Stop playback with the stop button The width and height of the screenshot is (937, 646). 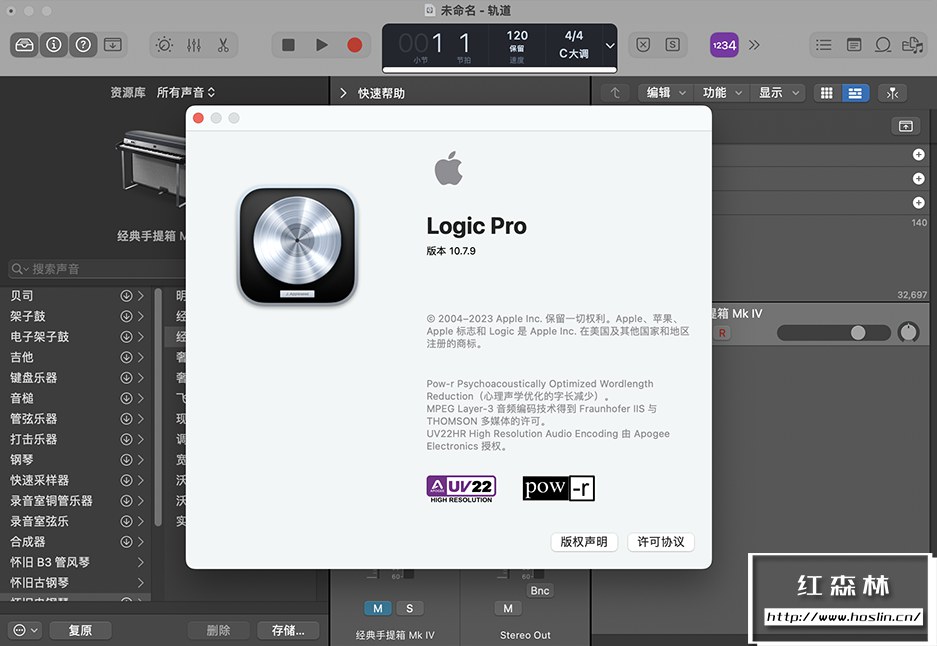(288, 45)
